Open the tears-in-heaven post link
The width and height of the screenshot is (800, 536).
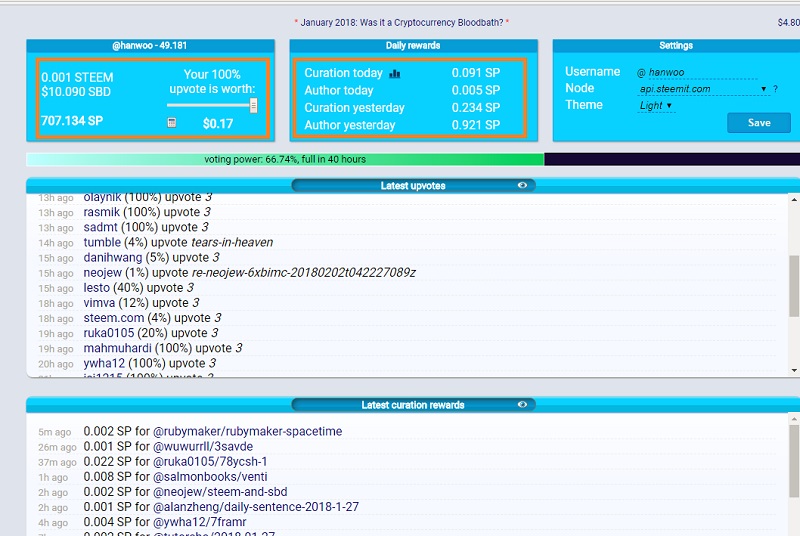pos(232,242)
